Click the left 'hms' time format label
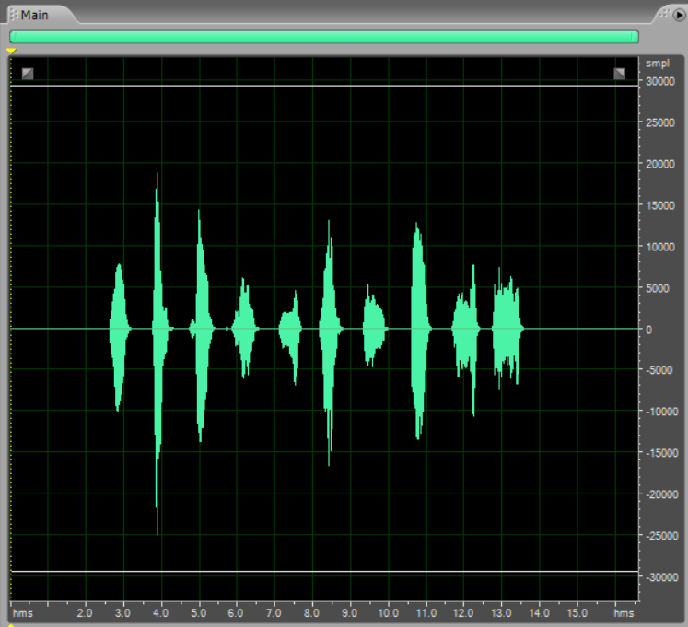This screenshot has height=627, width=688. pos(22,612)
